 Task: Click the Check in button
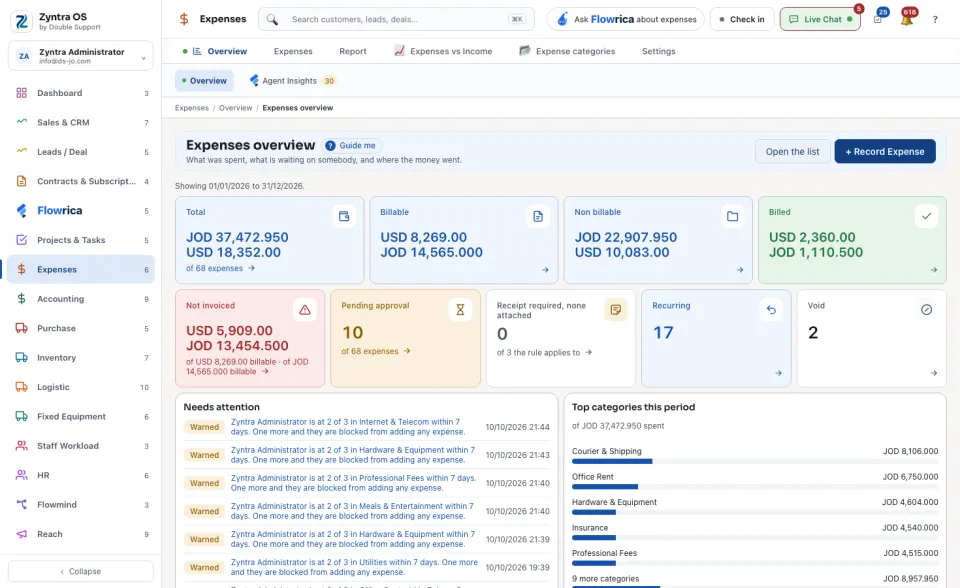click(x=742, y=20)
